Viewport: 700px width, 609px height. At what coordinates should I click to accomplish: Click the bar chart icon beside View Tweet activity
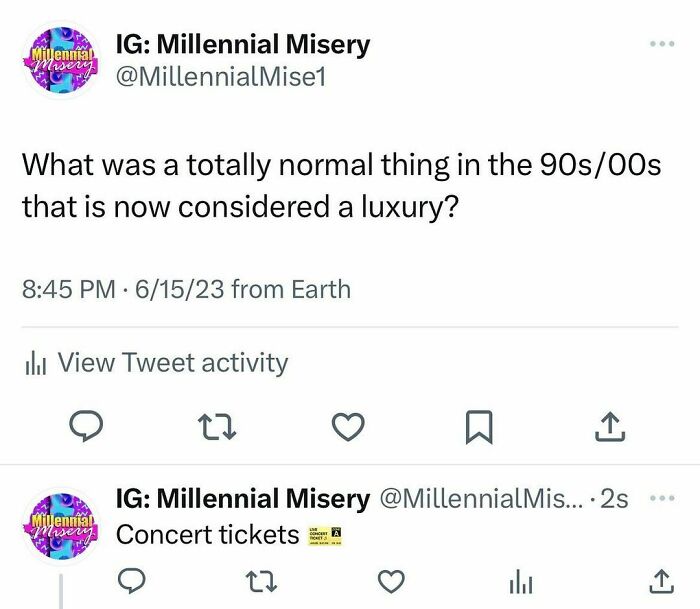(36, 363)
